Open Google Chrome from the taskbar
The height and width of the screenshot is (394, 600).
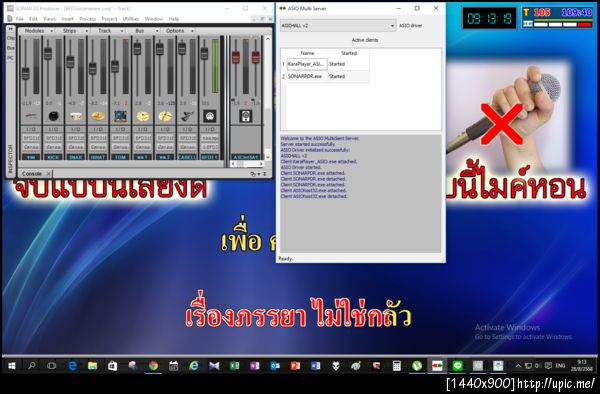point(153,366)
